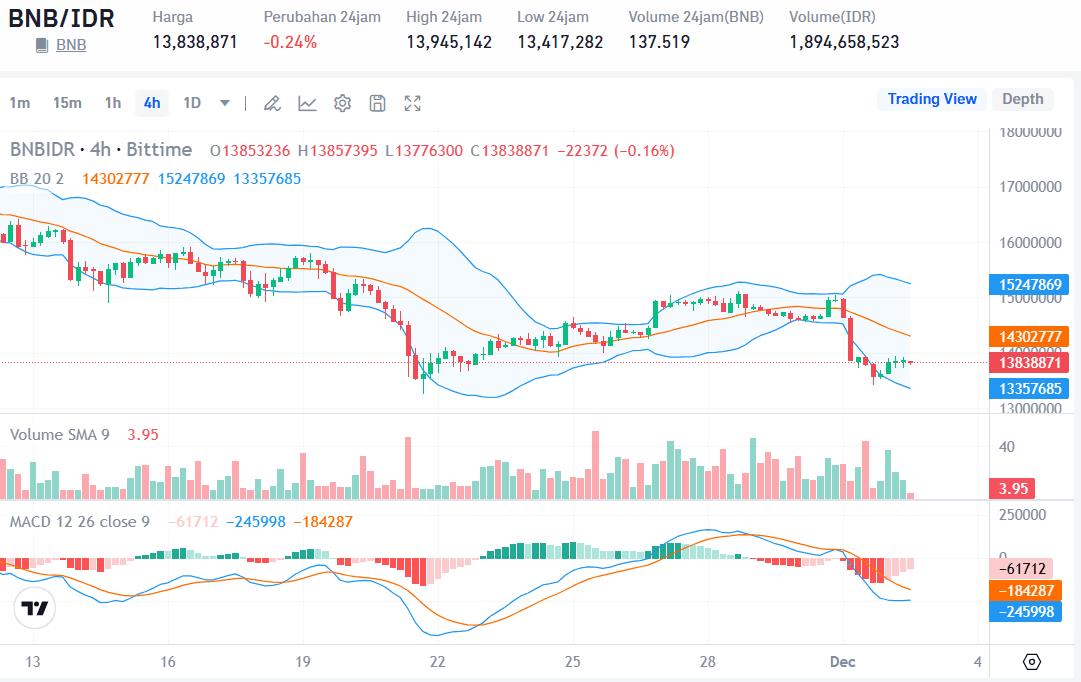
Task: Switch to the 1h timeframe
Action: (x=113, y=103)
